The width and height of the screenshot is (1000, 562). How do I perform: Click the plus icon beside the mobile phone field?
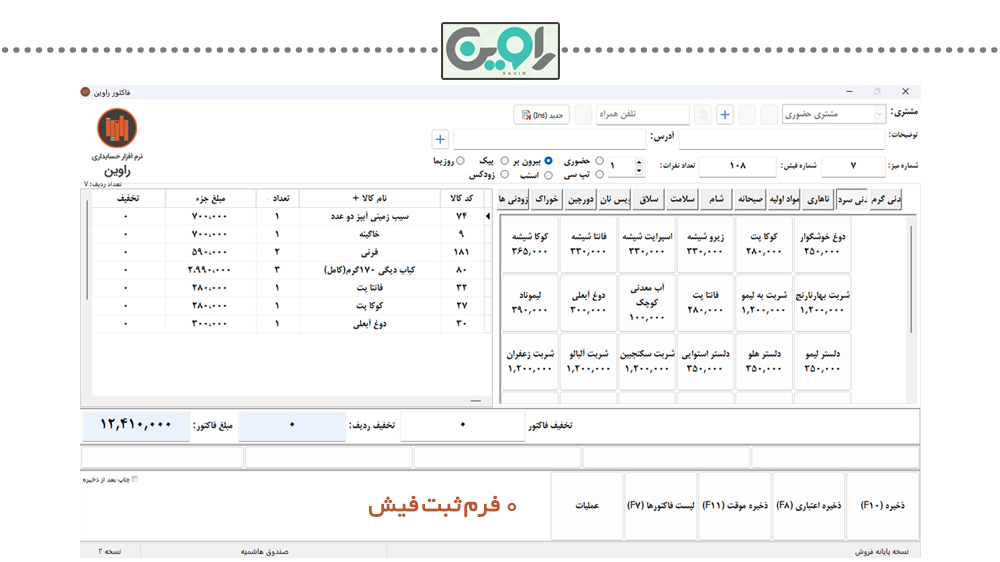pyautogui.click(x=725, y=115)
